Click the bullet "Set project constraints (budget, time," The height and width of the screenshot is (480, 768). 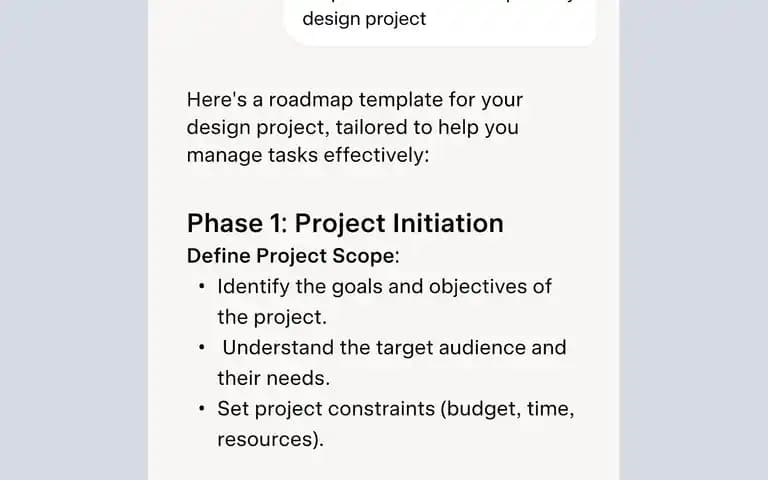[x=396, y=409]
